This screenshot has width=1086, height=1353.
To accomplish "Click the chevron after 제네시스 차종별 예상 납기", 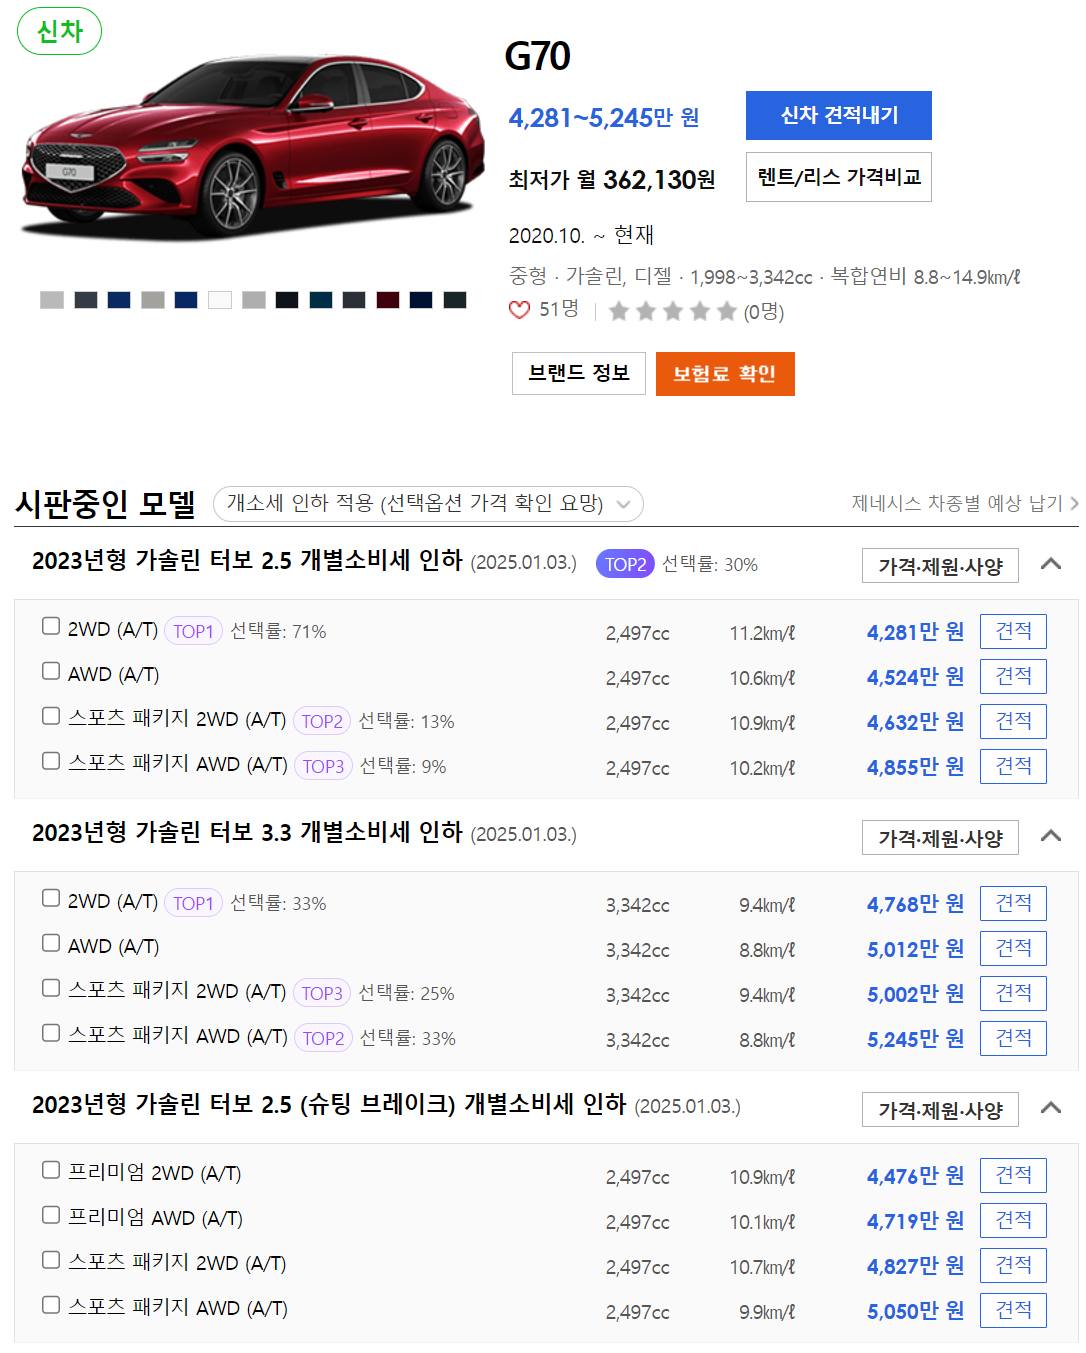I will coord(1074,503).
